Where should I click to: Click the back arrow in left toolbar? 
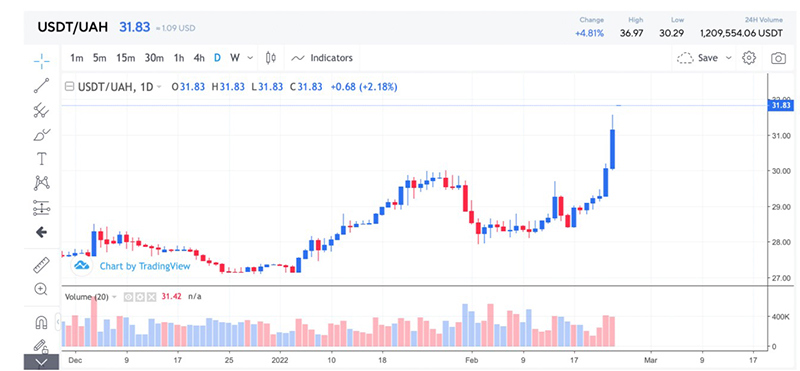tap(41, 232)
